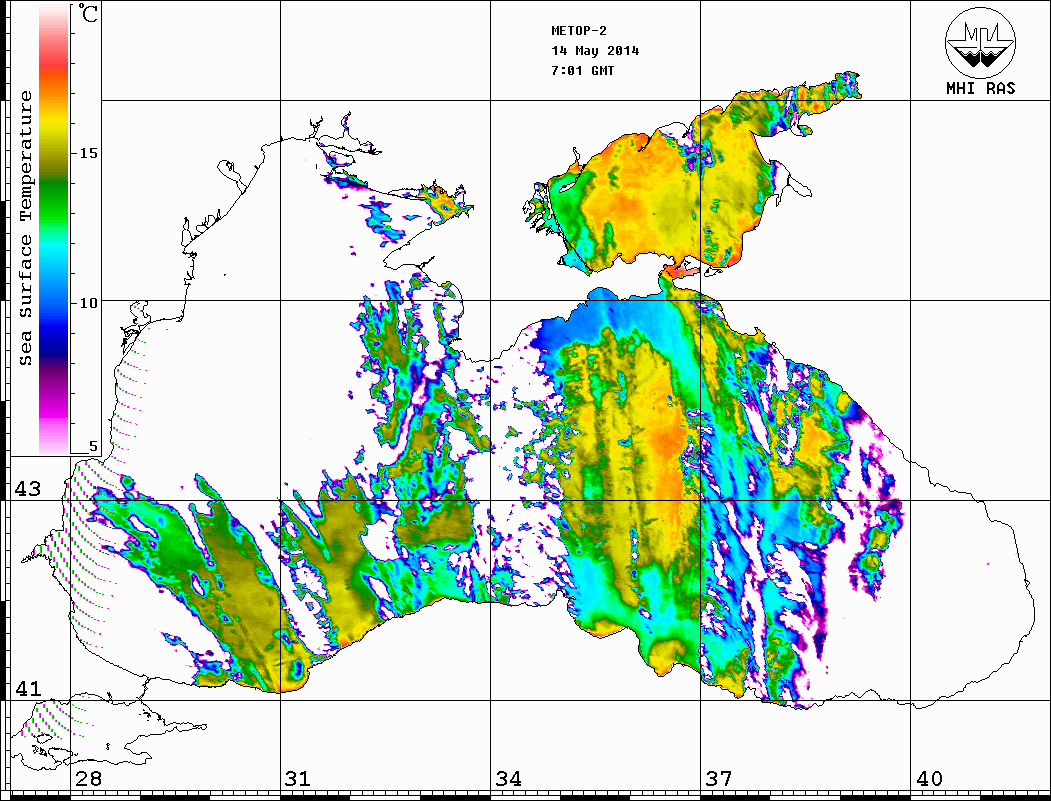Click the 10 tick label on legend
The image size is (1051, 801).
(89, 302)
